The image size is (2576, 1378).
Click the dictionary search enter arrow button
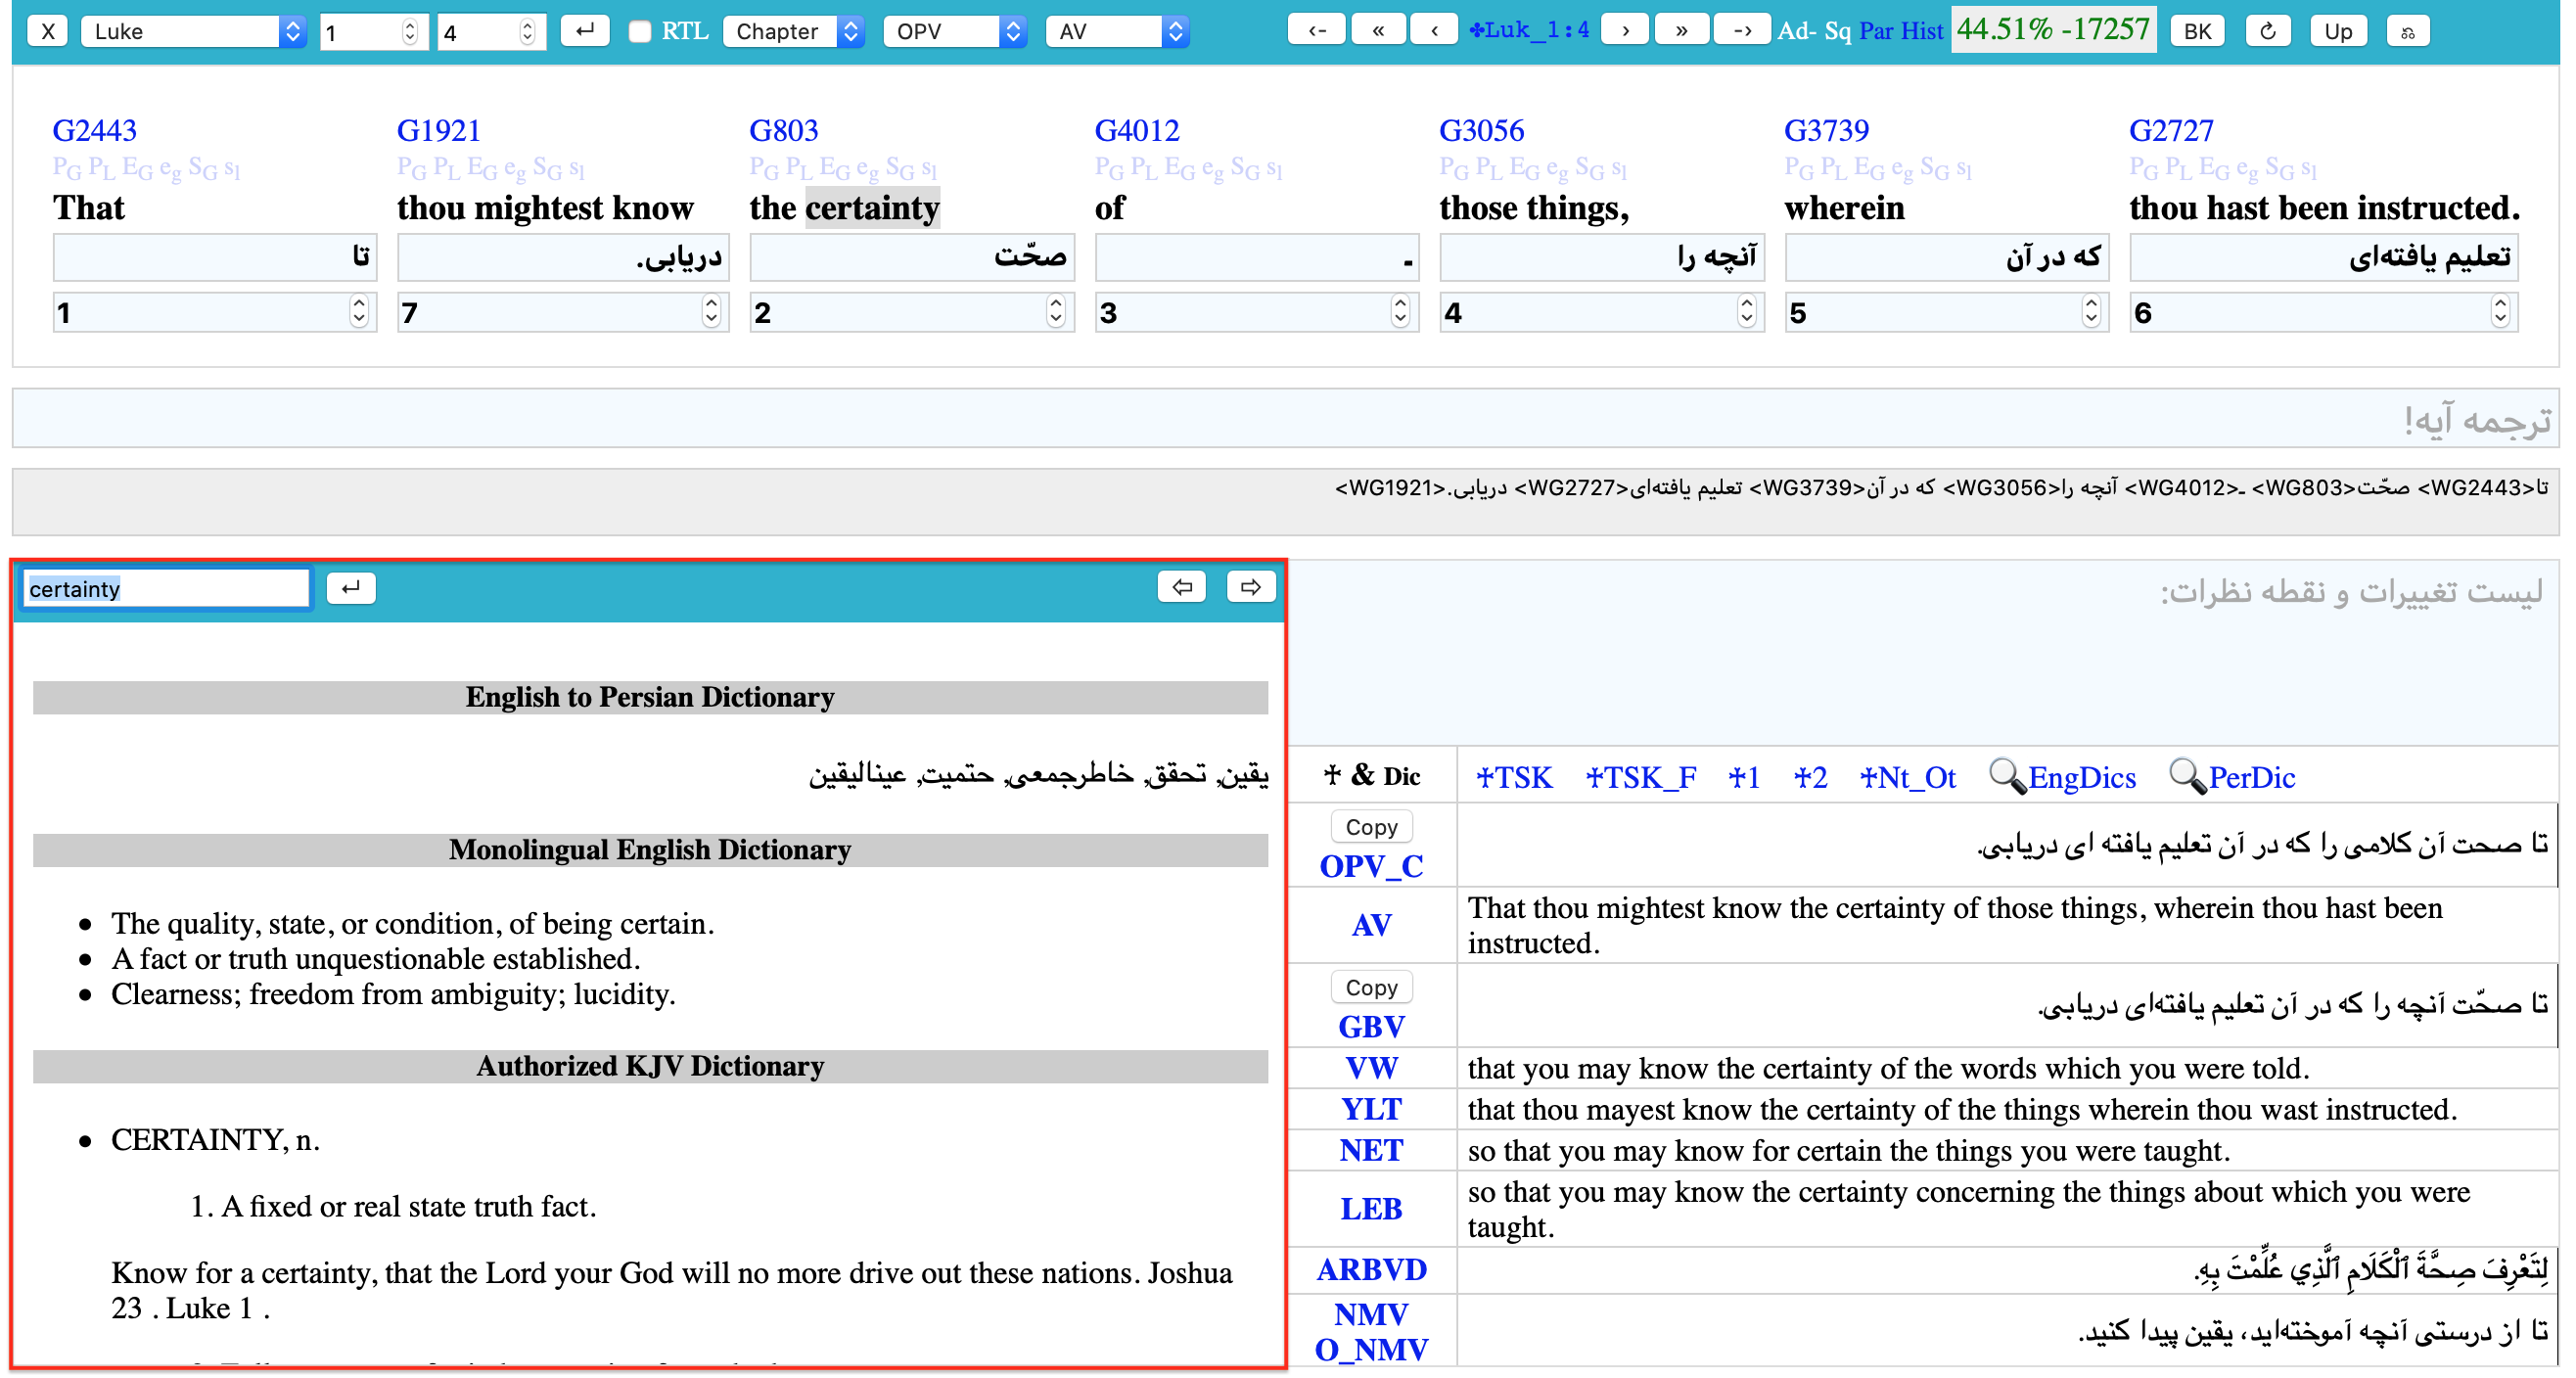point(351,588)
